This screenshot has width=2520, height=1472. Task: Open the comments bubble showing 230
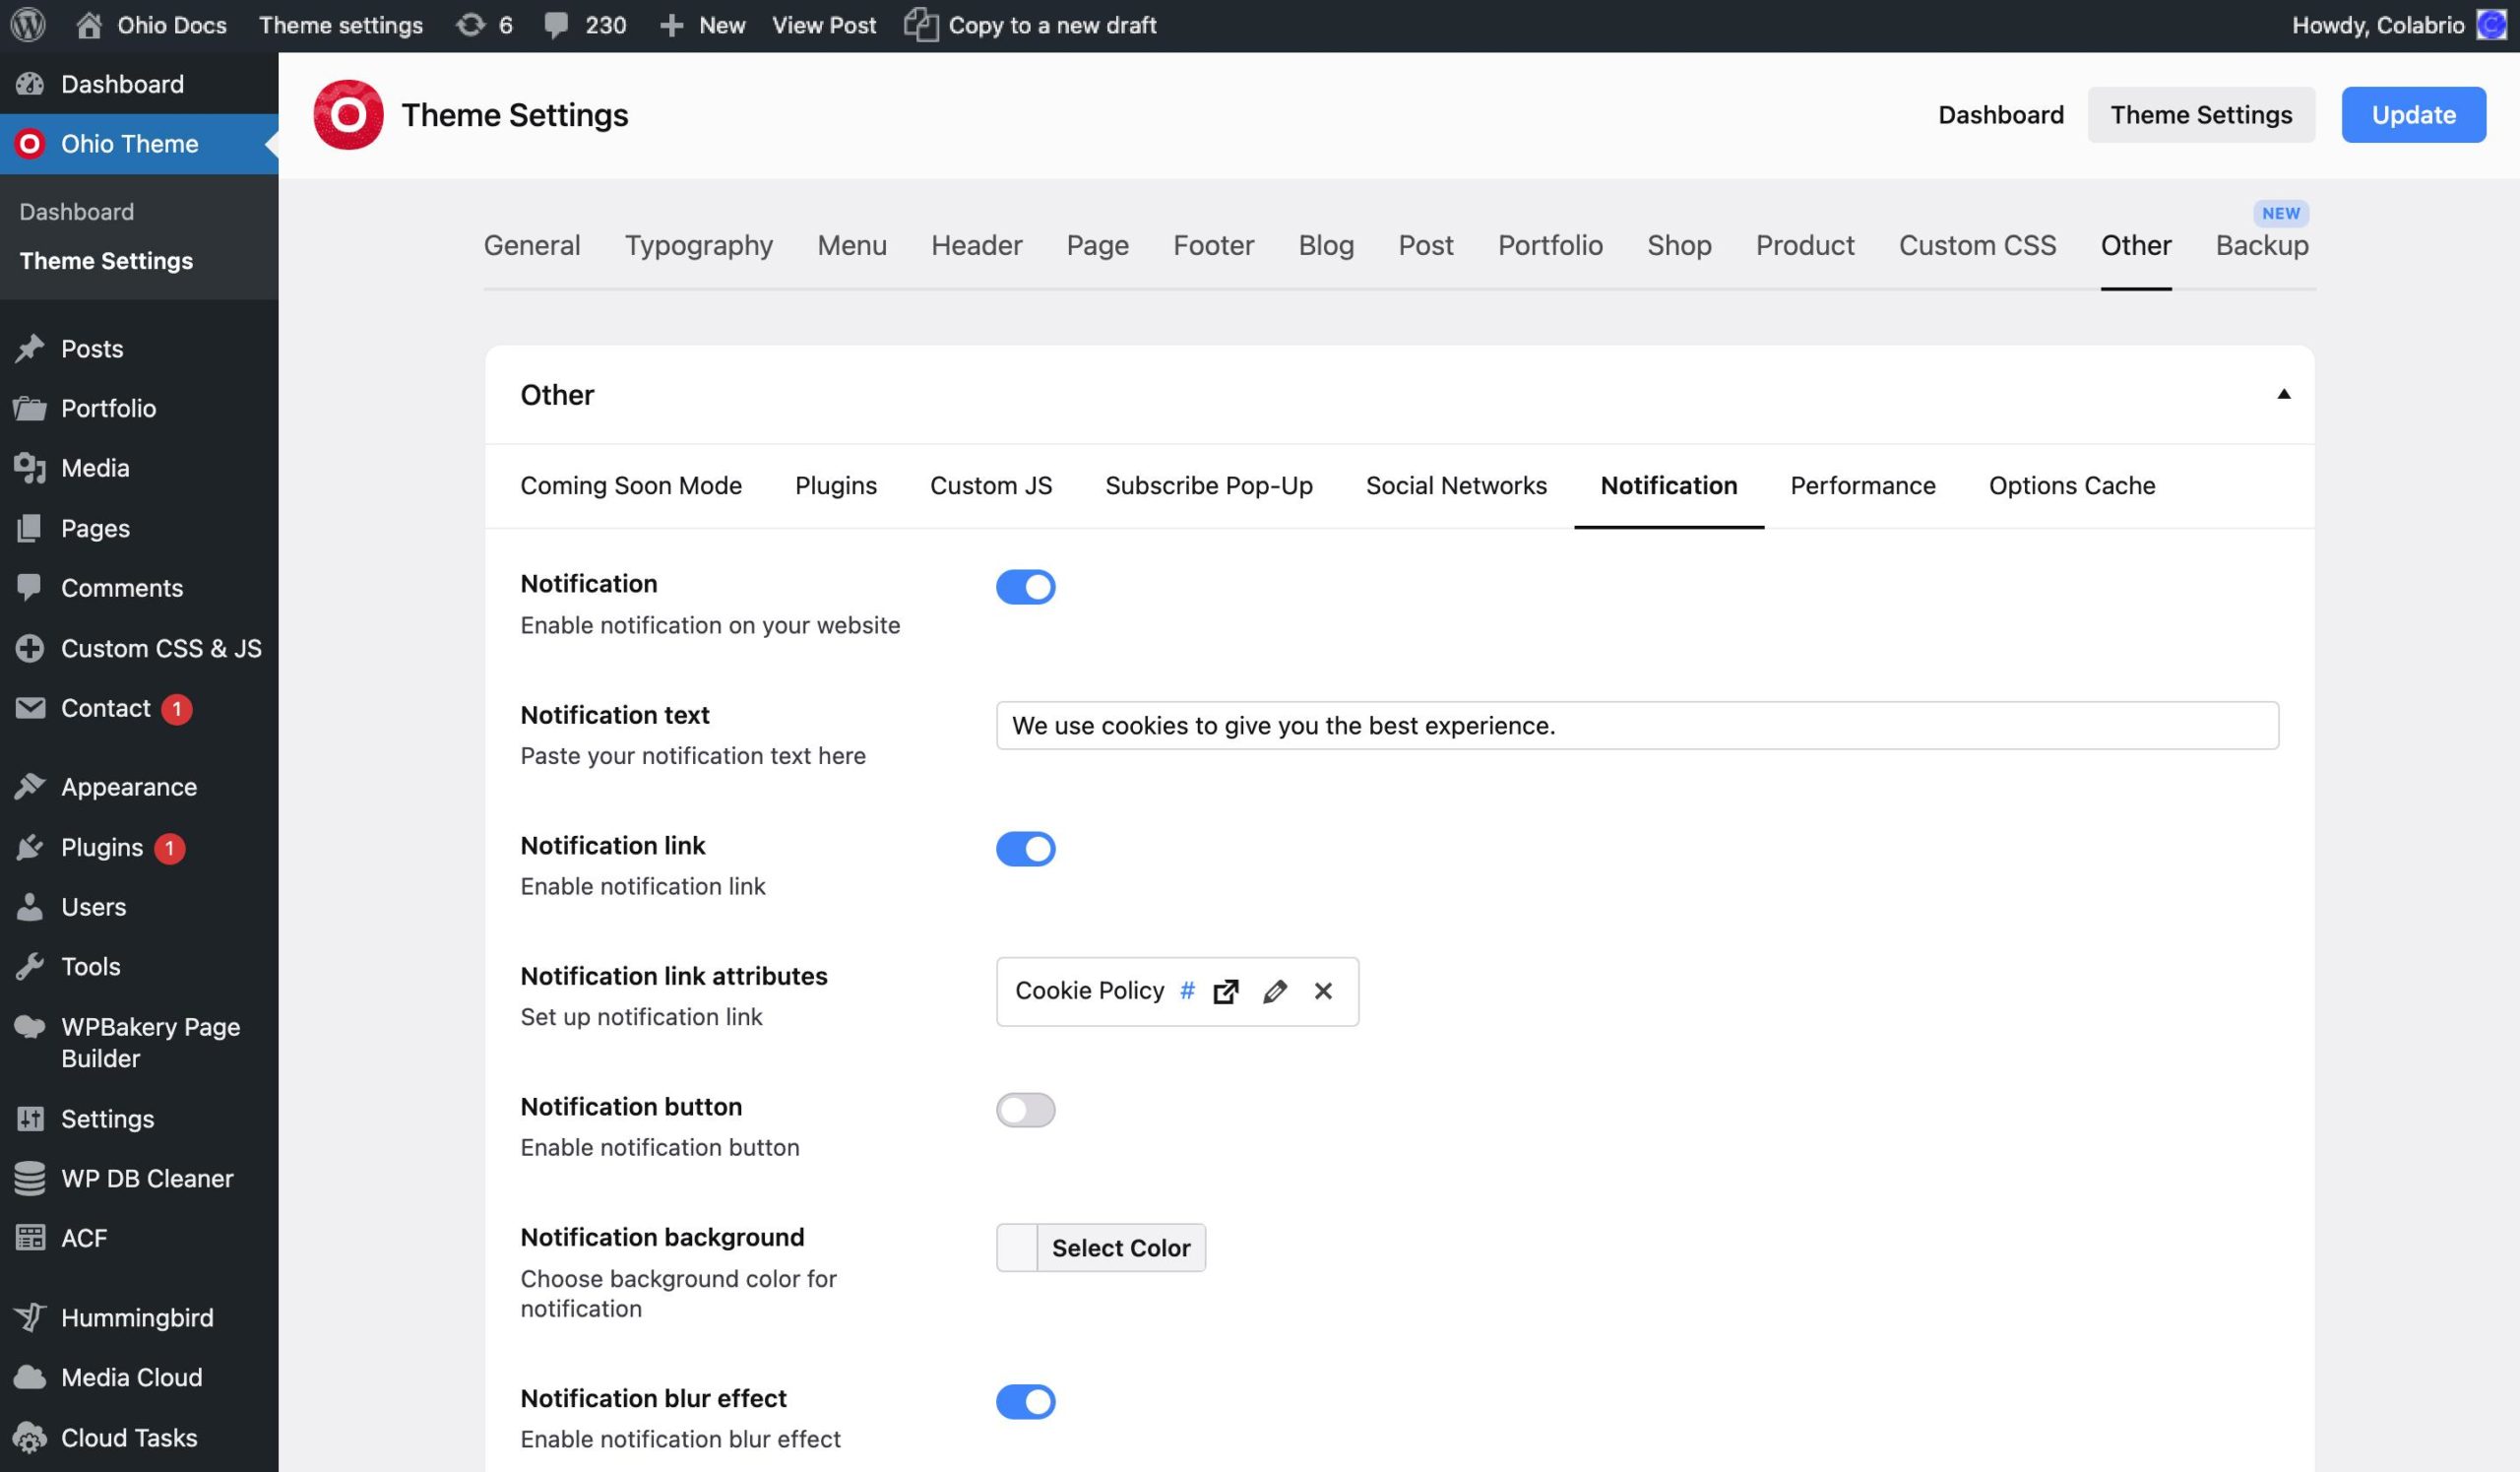556,25
